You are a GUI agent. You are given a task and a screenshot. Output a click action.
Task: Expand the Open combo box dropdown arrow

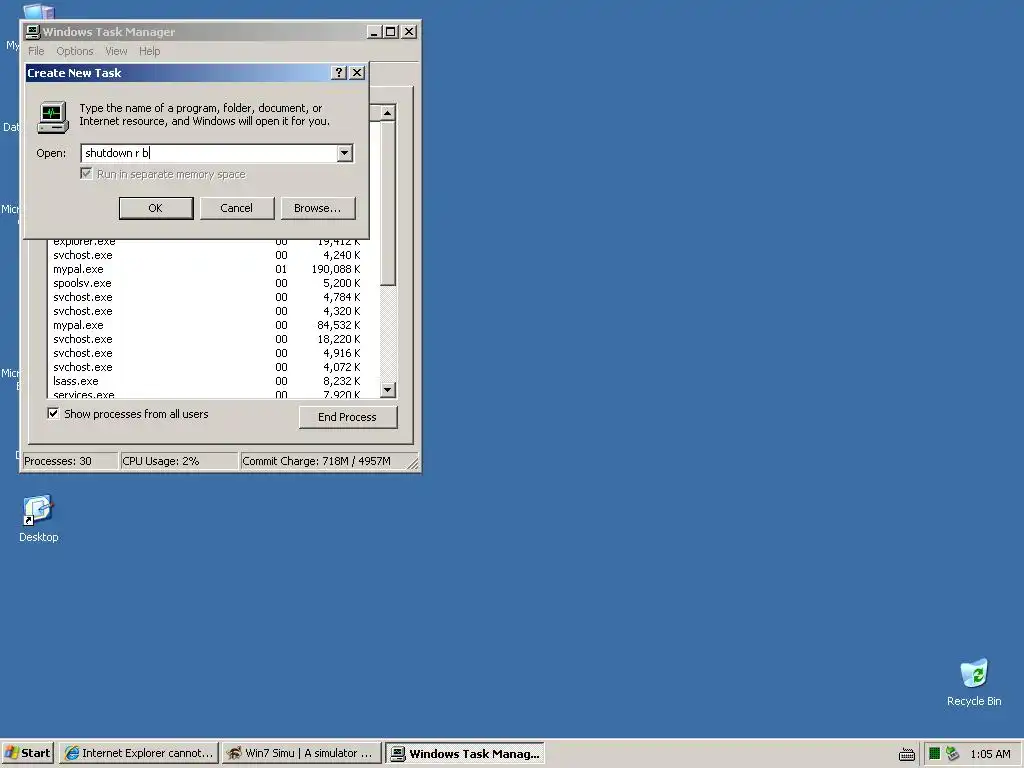point(345,153)
